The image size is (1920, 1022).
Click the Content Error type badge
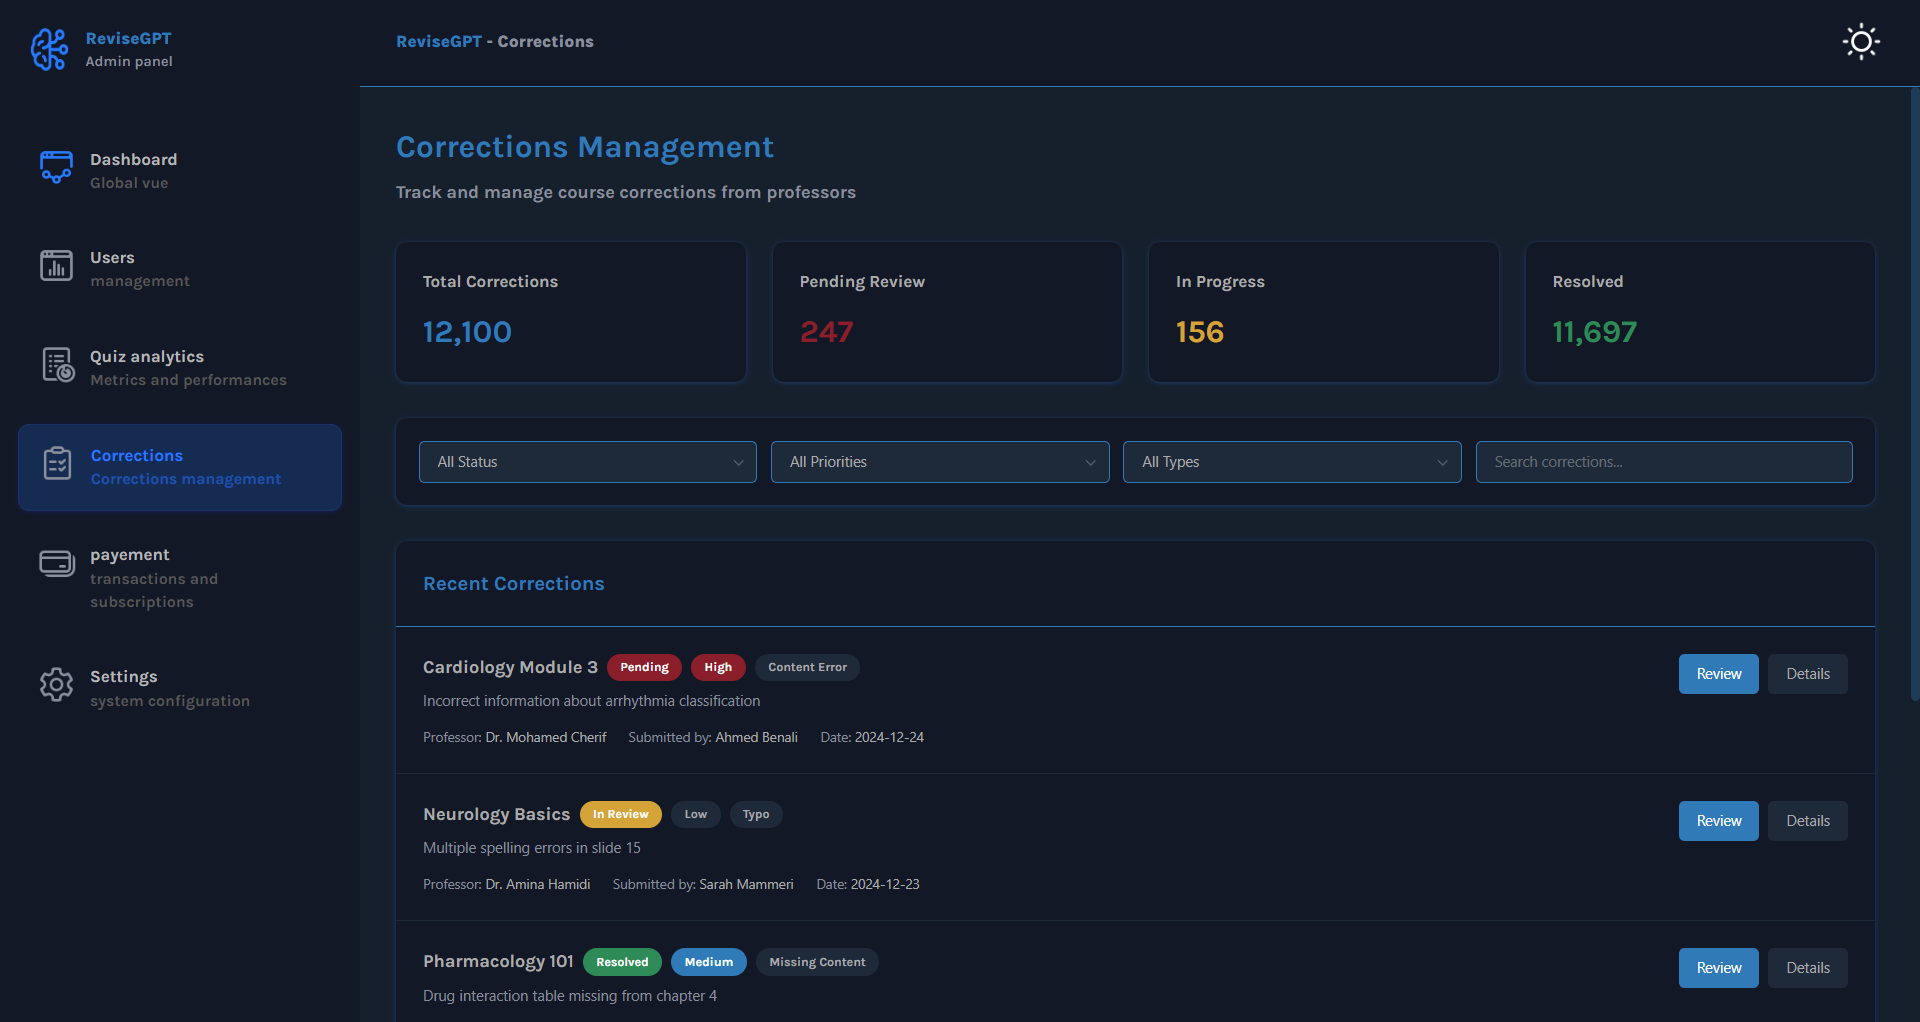point(807,667)
